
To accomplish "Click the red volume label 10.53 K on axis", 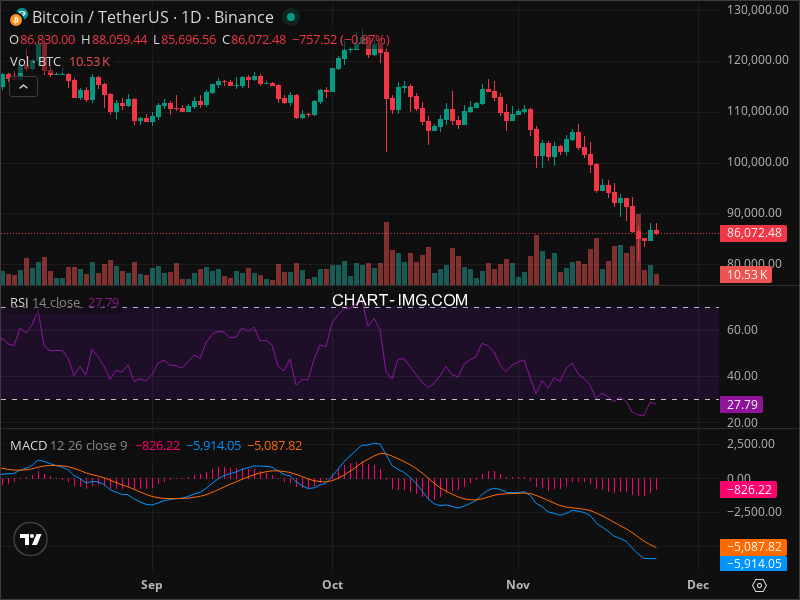I will pyautogui.click(x=745, y=275).
